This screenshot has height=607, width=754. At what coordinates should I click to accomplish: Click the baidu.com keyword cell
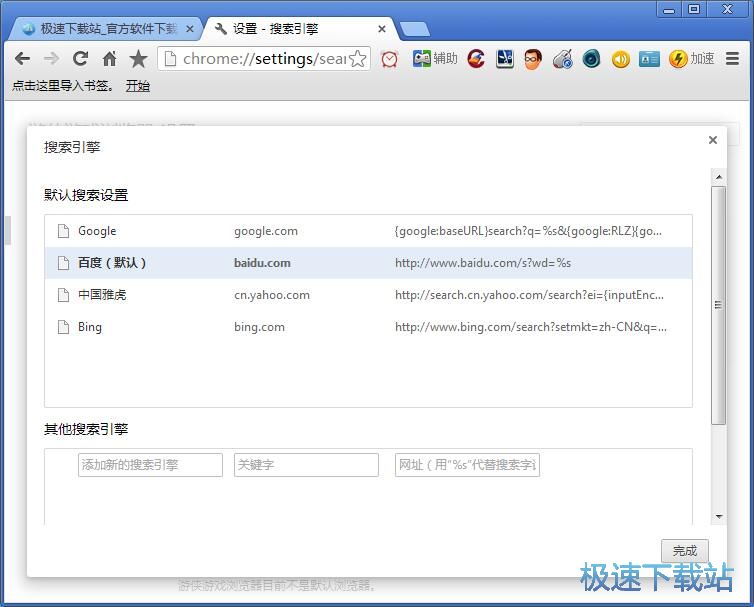click(262, 263)
